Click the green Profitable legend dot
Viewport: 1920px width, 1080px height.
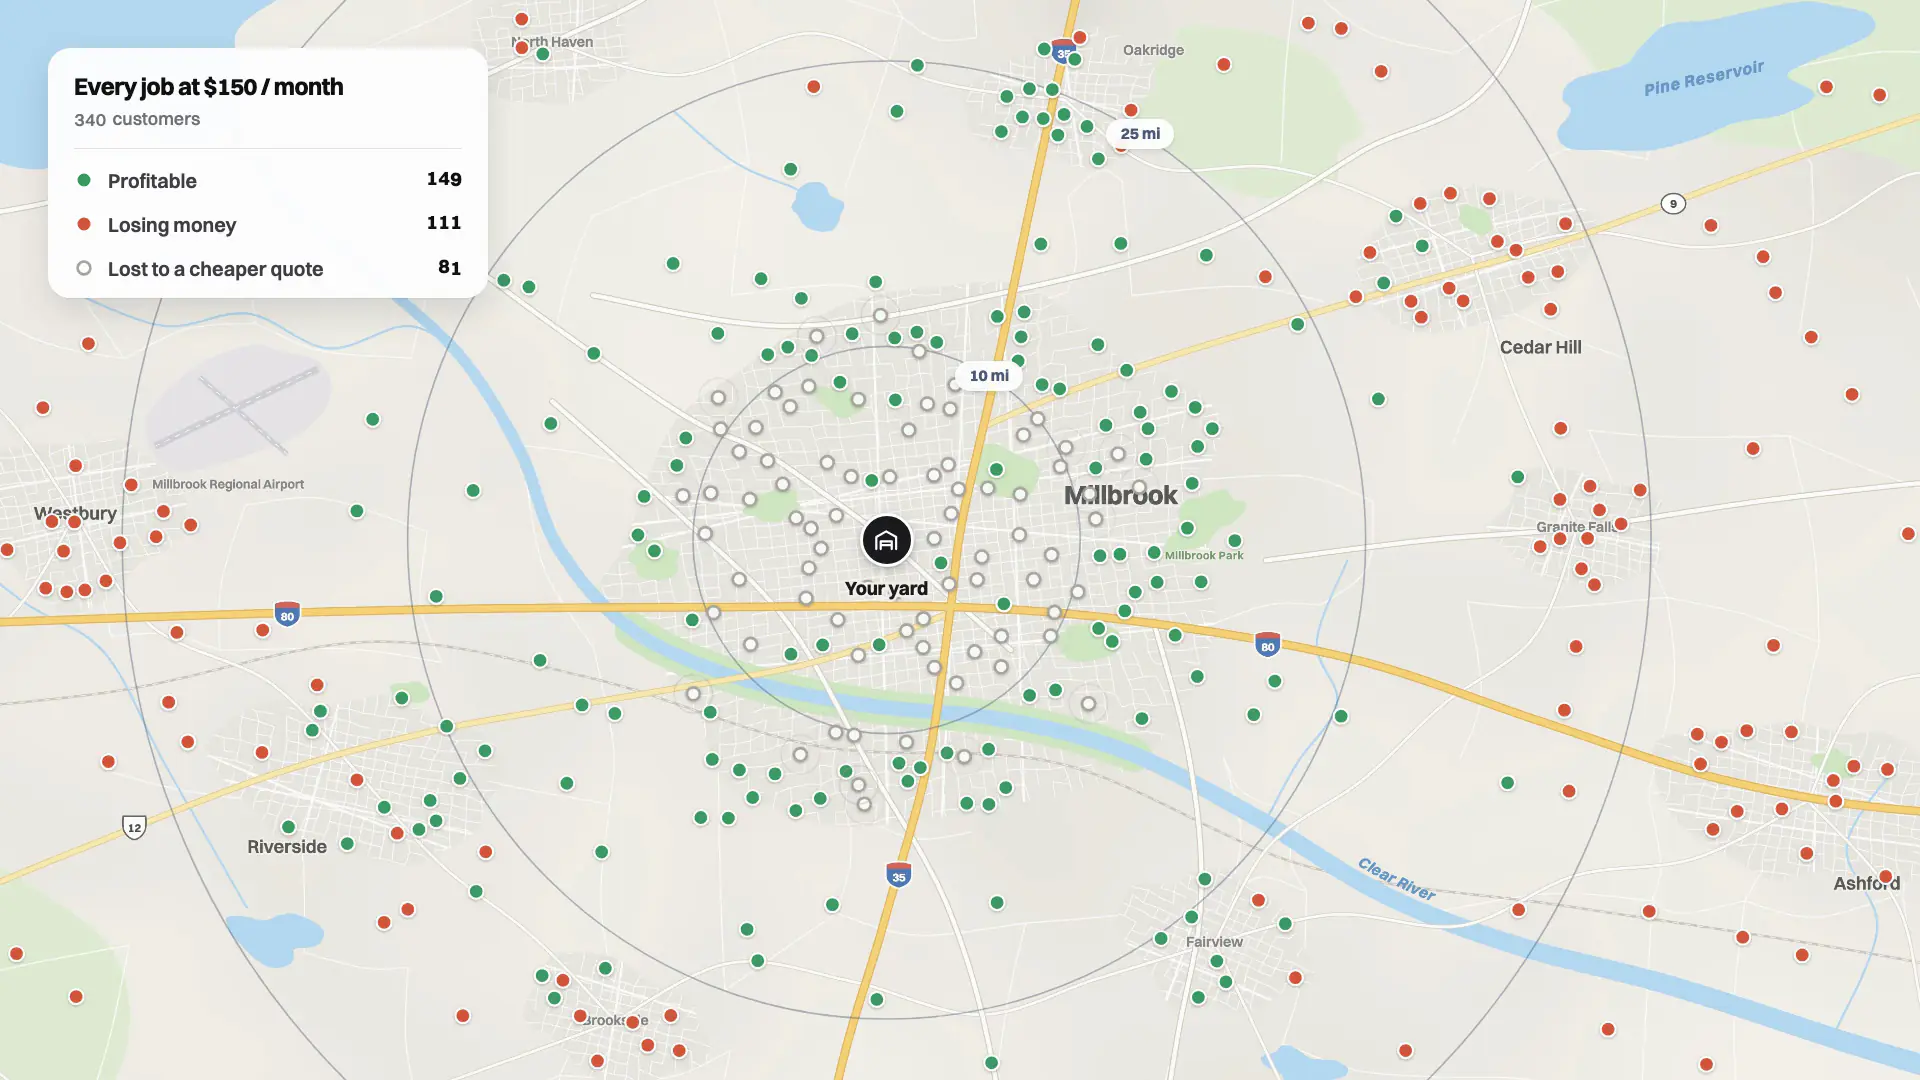84,180
